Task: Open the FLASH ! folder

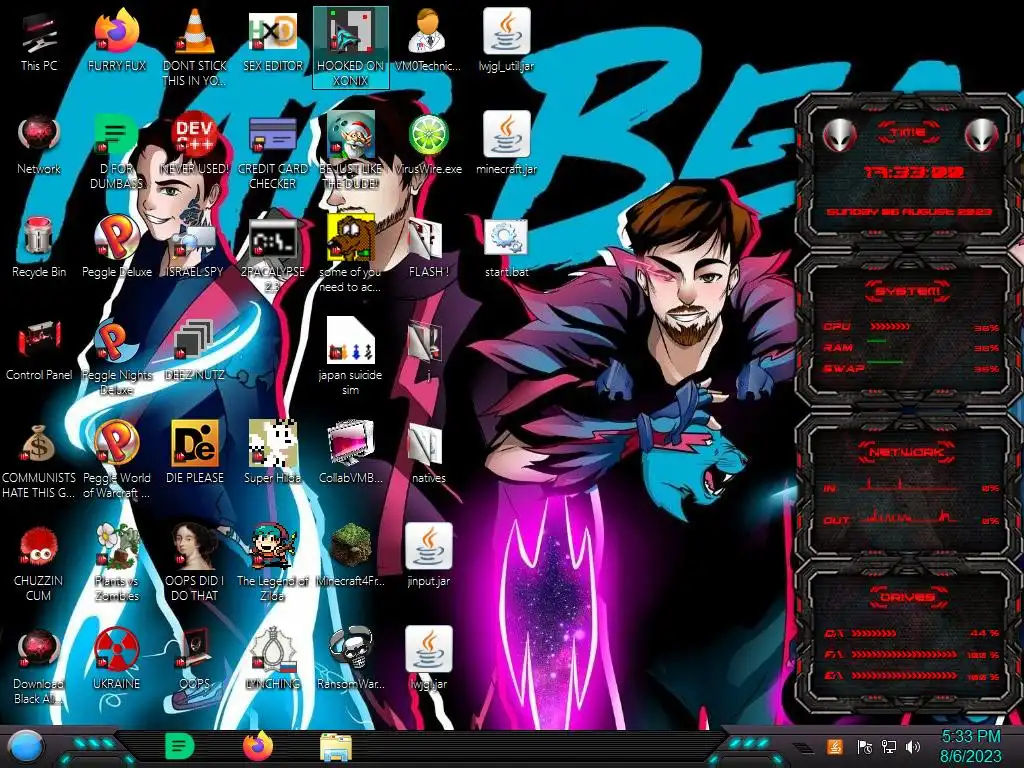Action: pyautogui.click(x=428, y=247)
